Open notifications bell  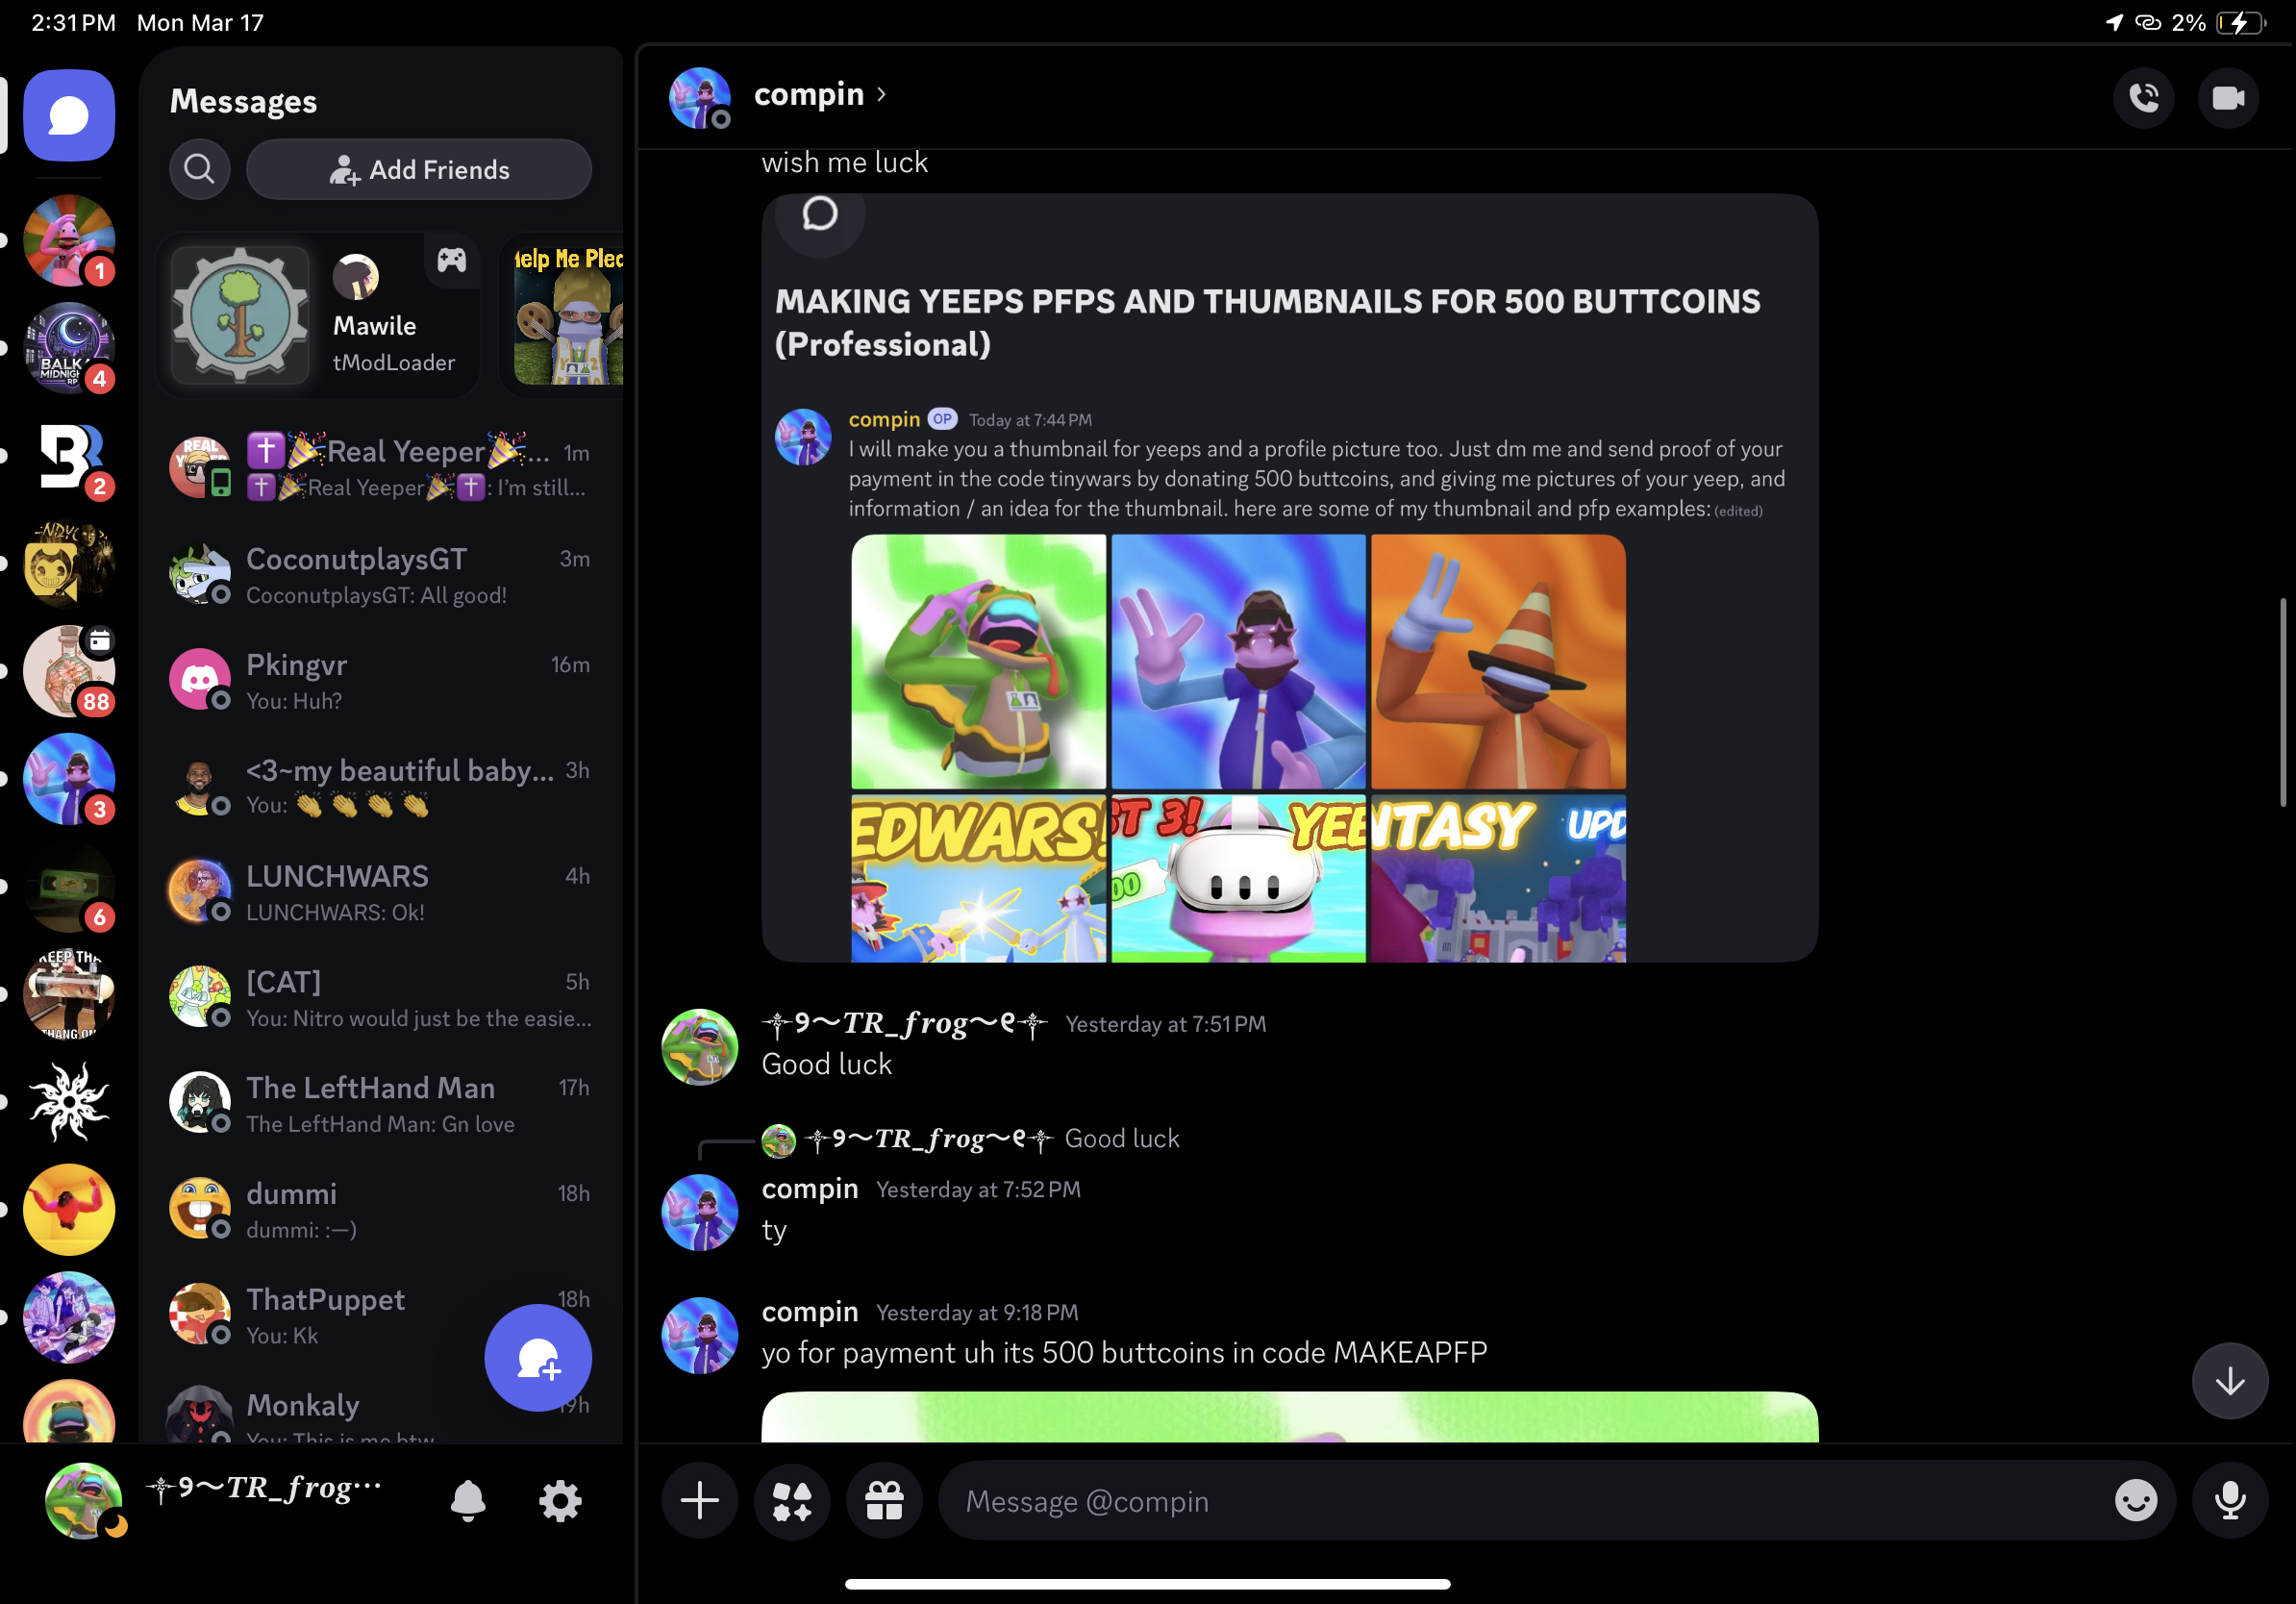click(468, 1500)
